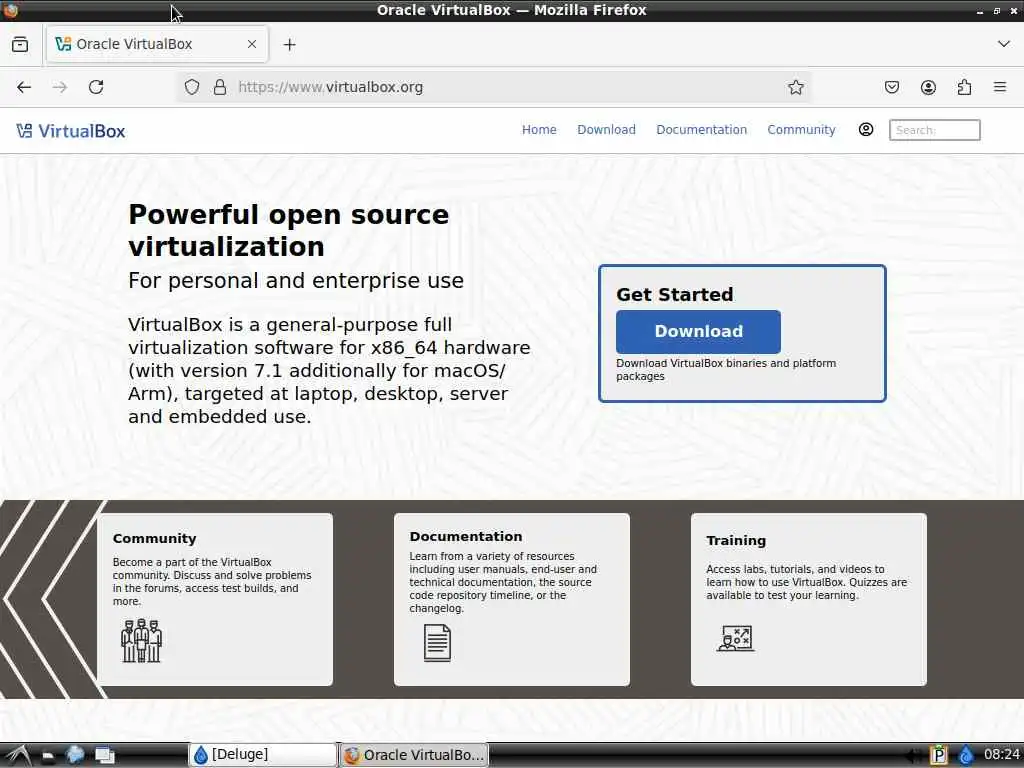The height and width of the screenshot is (768, 1024).
Task: Open Community in site navigation
Action: click(x=801, y=129)
